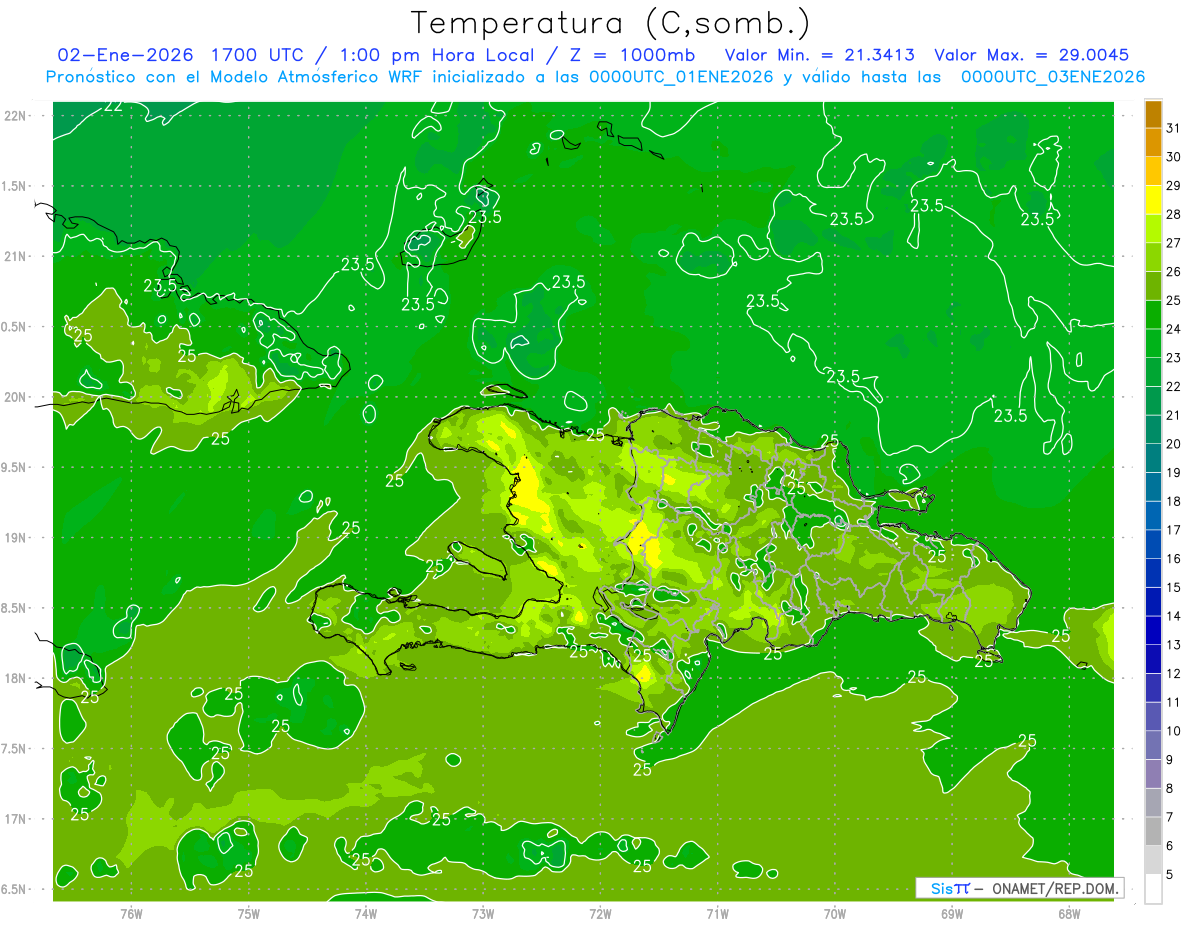1200x927 pixels.
Task: Pick the green 24–25 legend swatch
Action: (x=1153, y=314)
